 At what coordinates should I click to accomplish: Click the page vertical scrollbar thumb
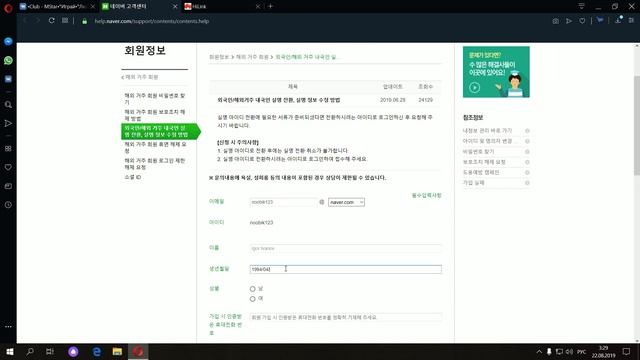[x=637, y=125]
